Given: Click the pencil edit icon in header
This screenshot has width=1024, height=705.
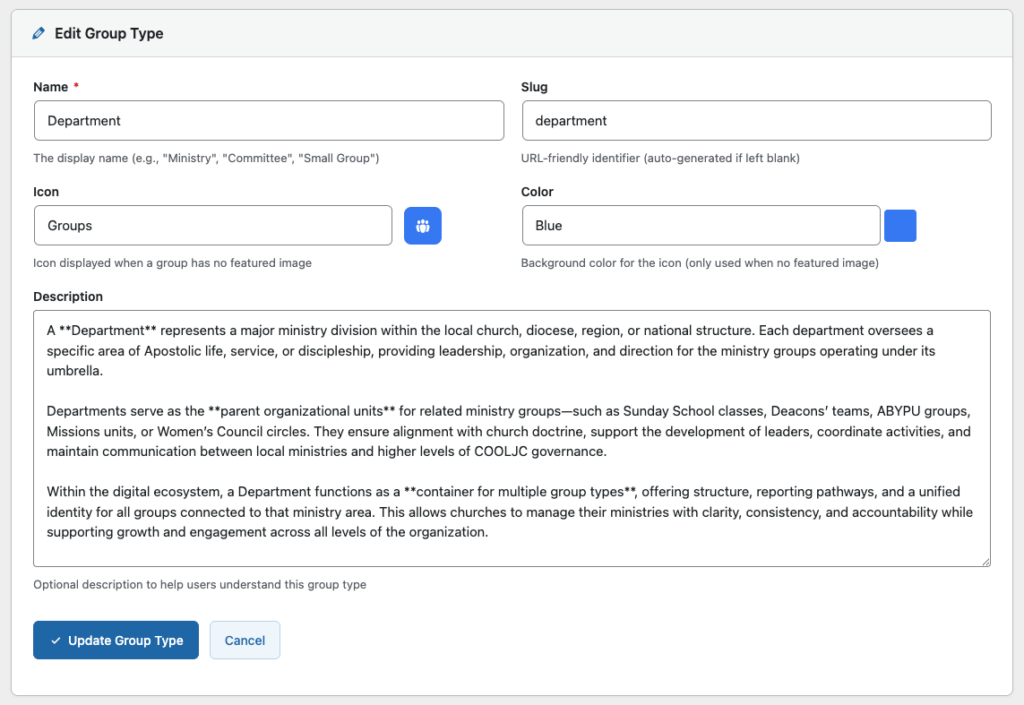Looking at the screenshot, I should click(39, 33).
